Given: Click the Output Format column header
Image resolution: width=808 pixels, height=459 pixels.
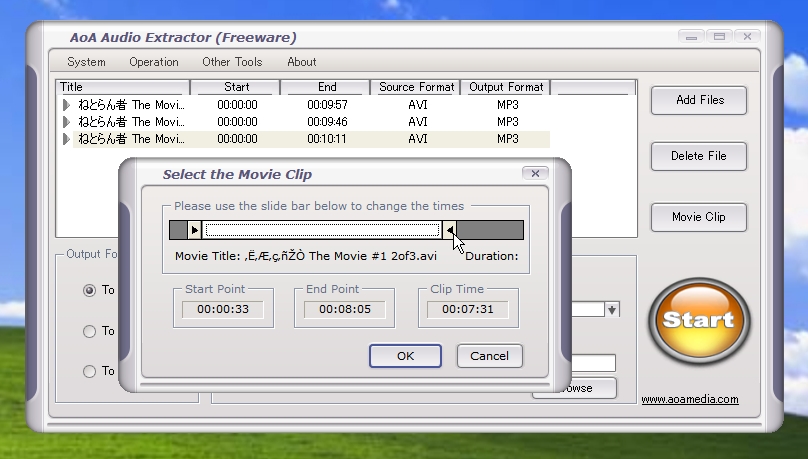Looking at the screenshot, I should (506, 87).
